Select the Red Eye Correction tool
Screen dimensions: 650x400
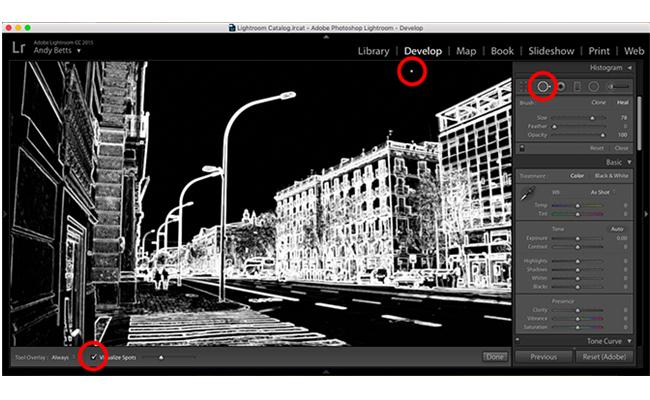point(561,87)
